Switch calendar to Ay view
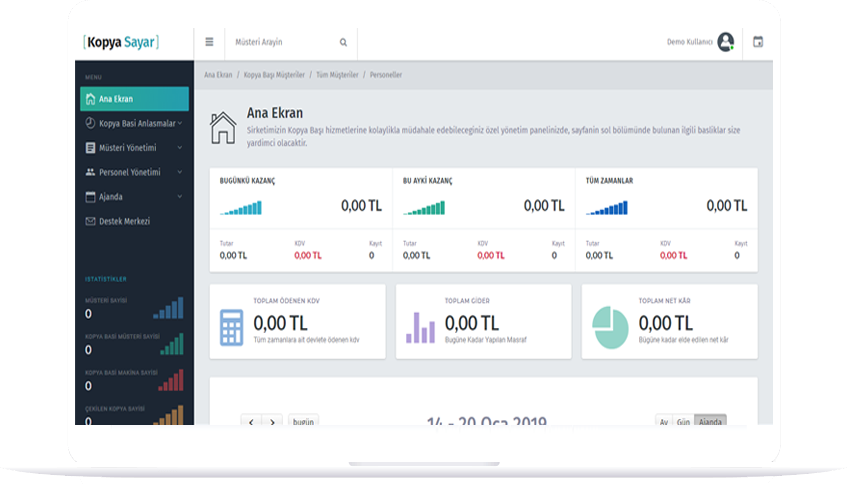The image size is (847, 484). (x=663, y=421)
